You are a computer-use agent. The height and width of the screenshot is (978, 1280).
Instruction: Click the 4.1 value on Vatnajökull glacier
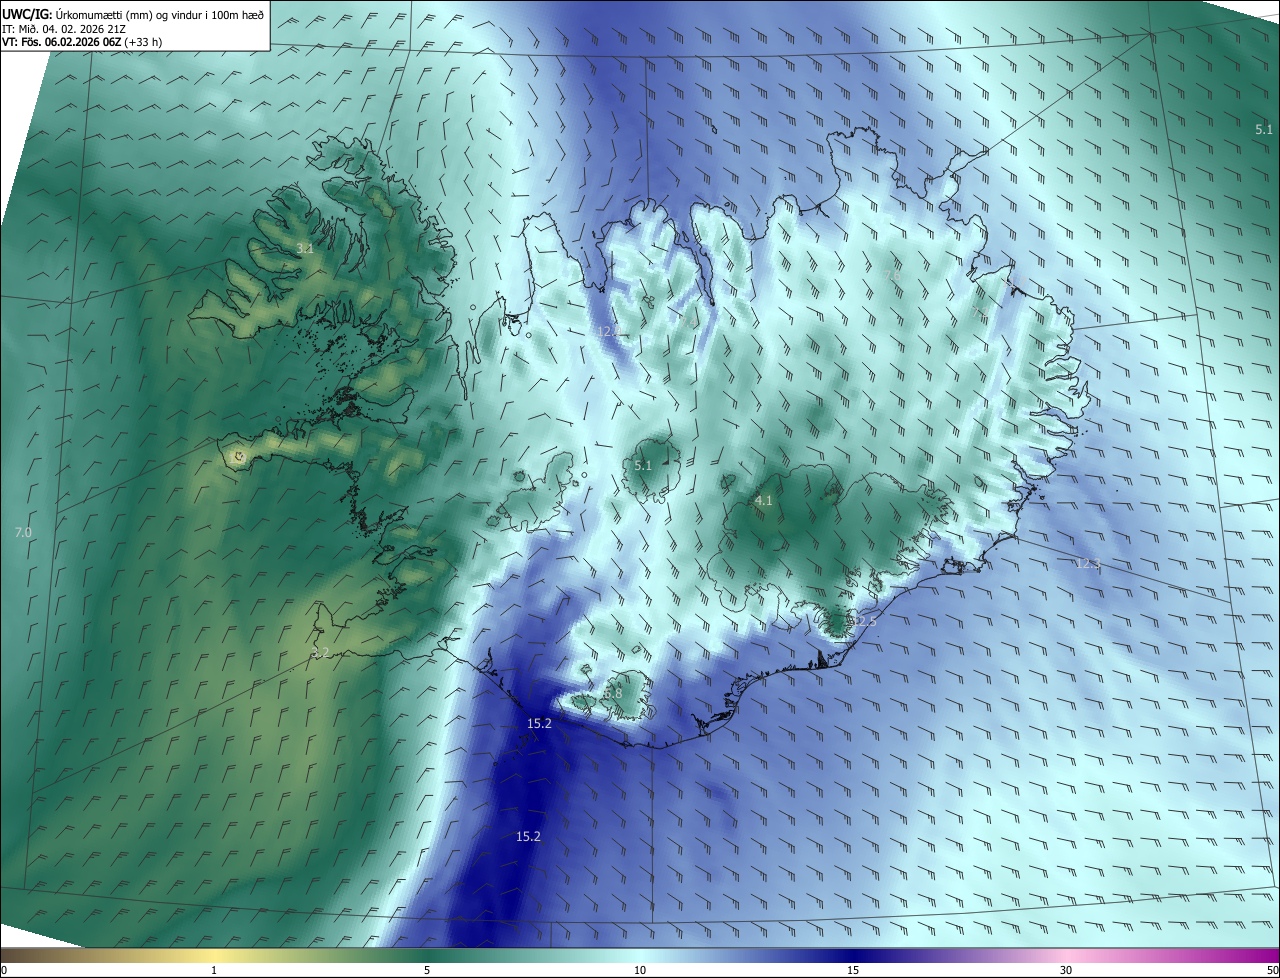click(x=764, y=500)
